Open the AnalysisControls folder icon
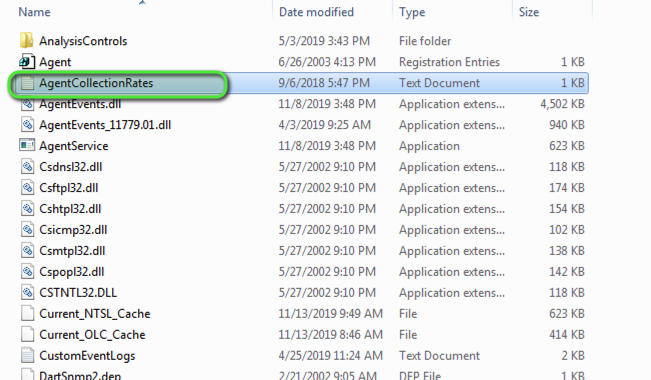This screenshot has height=380, width=651. [x=27, y=41]
